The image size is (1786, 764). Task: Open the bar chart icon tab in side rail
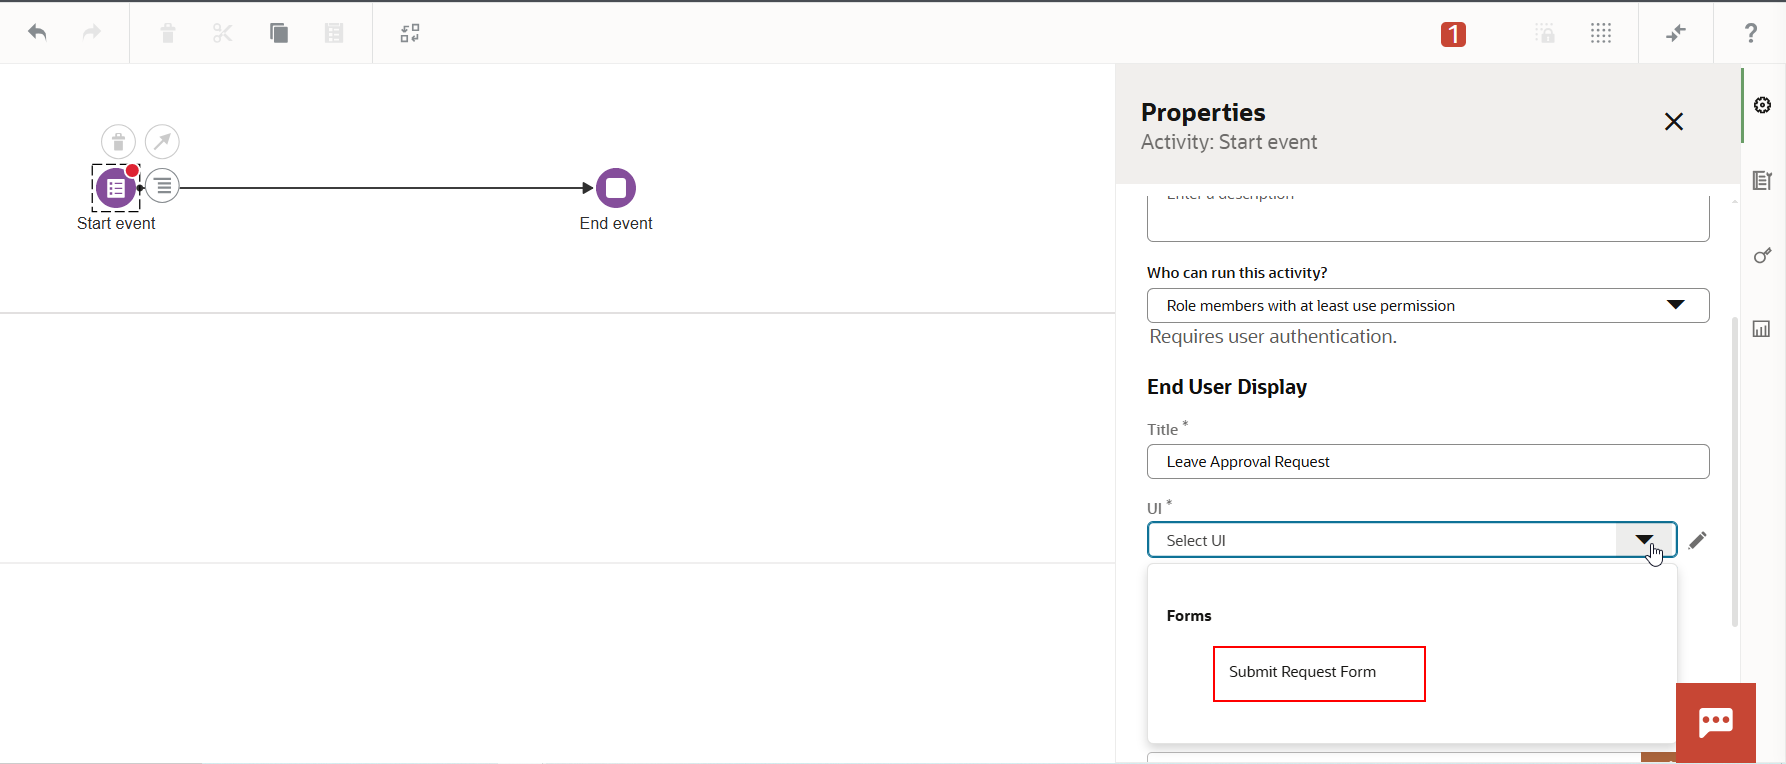click(x=1762, y=329)
